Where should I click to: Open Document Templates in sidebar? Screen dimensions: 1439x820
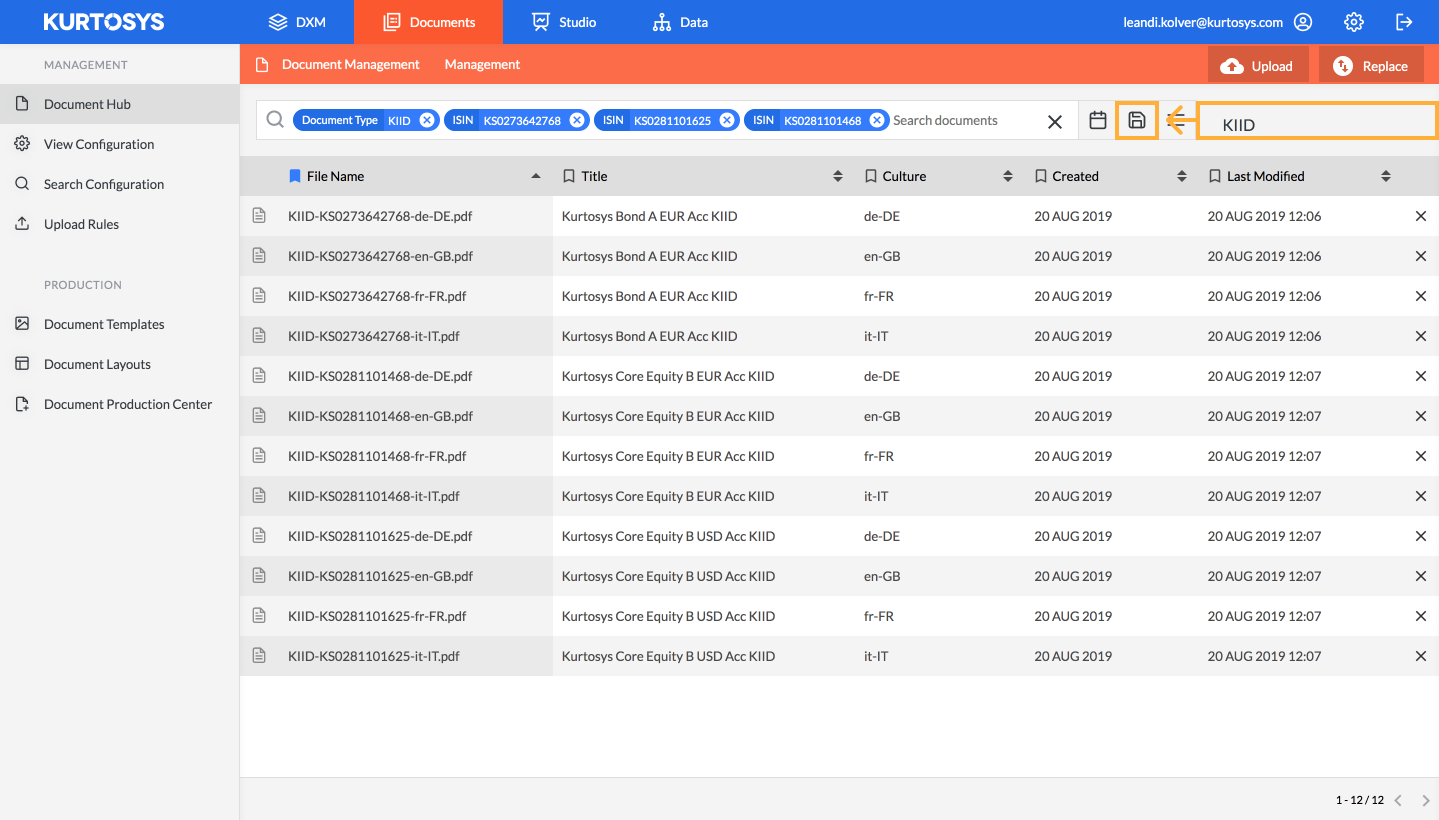tap(120, 324)
